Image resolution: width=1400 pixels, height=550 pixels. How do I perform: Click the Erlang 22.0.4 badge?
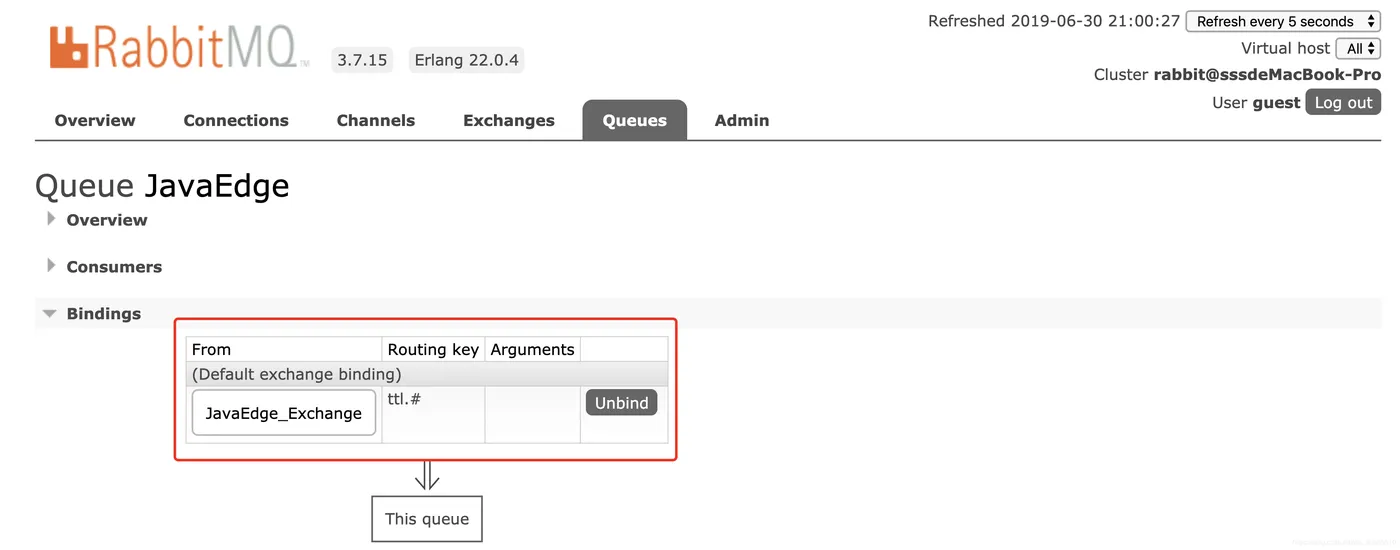coord(466,60)
